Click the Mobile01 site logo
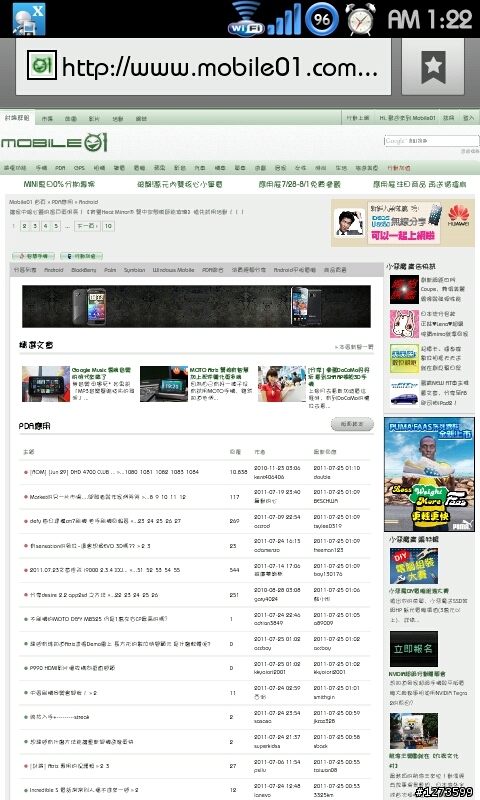Image resolution: width=480 pixels, height=800 pixels. pyautogui.click(x=54, y=143)
